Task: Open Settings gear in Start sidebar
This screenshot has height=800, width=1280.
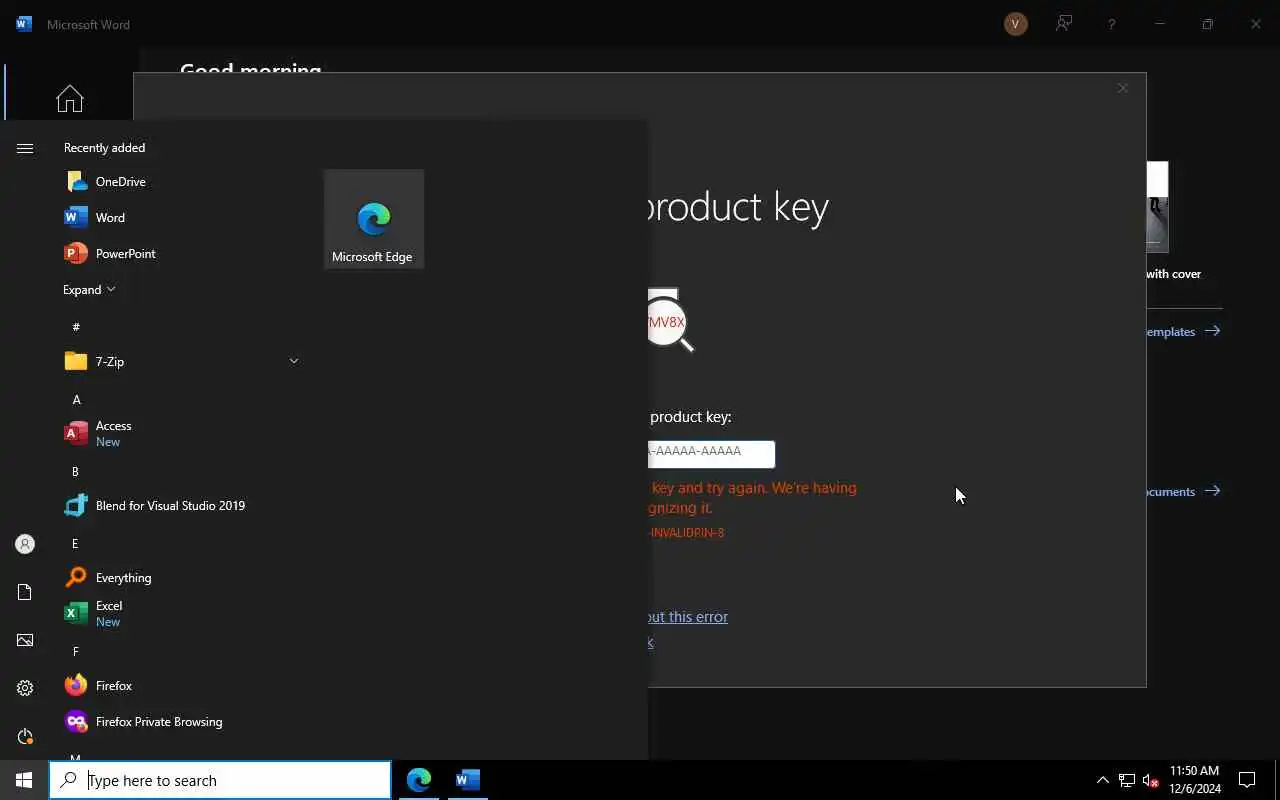Action: (25, 688)
